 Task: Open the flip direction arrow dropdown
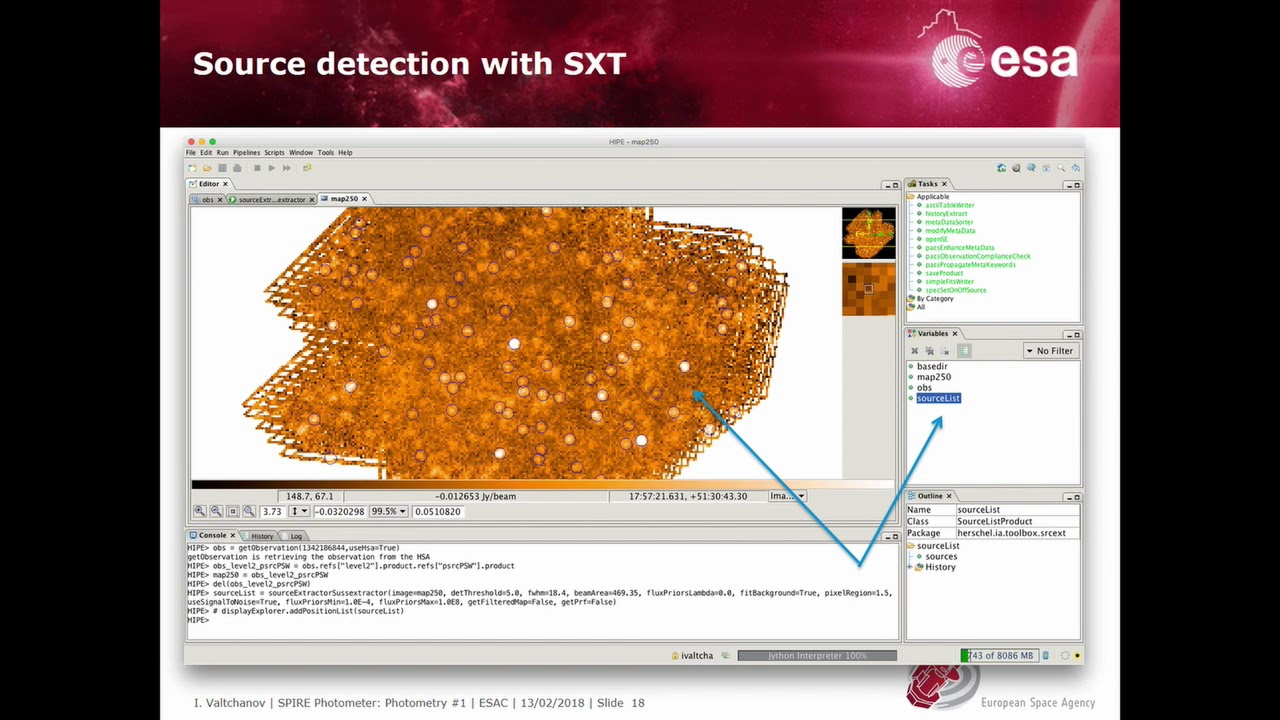click(x=299, y=511)
